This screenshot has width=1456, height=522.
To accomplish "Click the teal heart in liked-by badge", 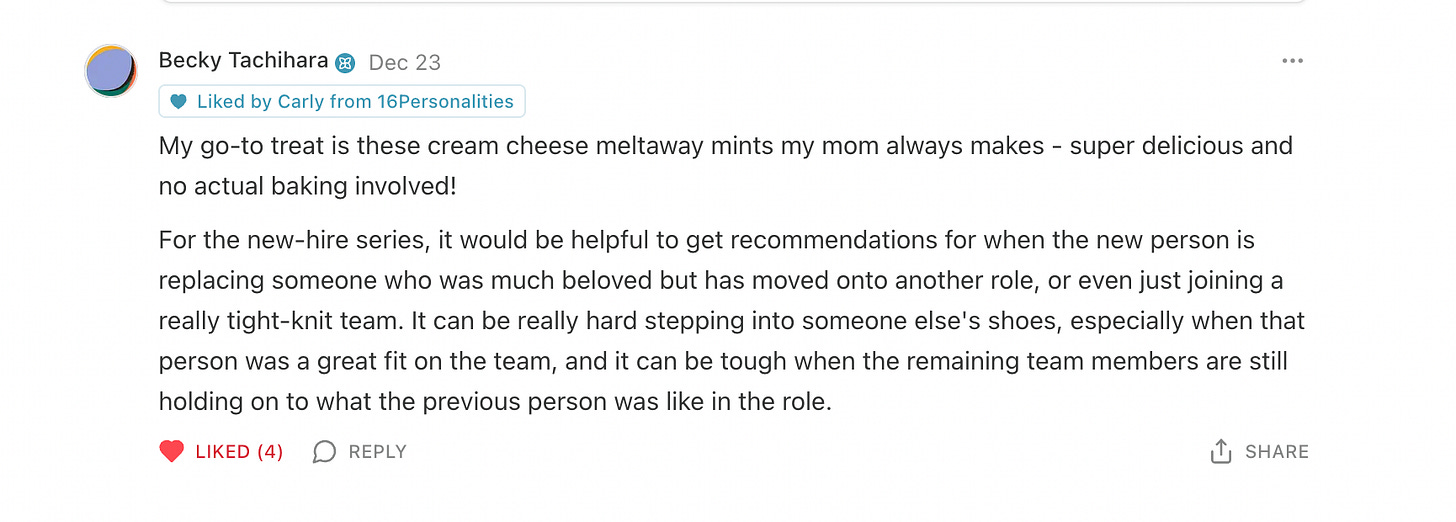I will click(x=178, y=102).
